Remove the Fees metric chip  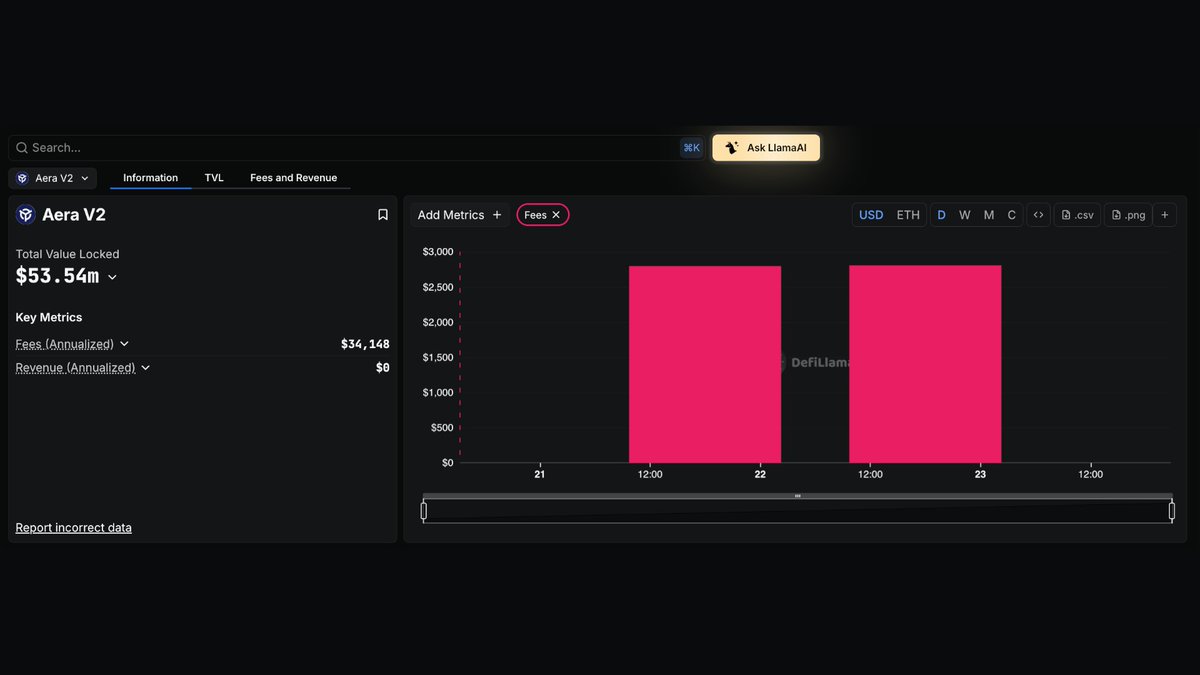pyautogui.click(x=556, y=215)
